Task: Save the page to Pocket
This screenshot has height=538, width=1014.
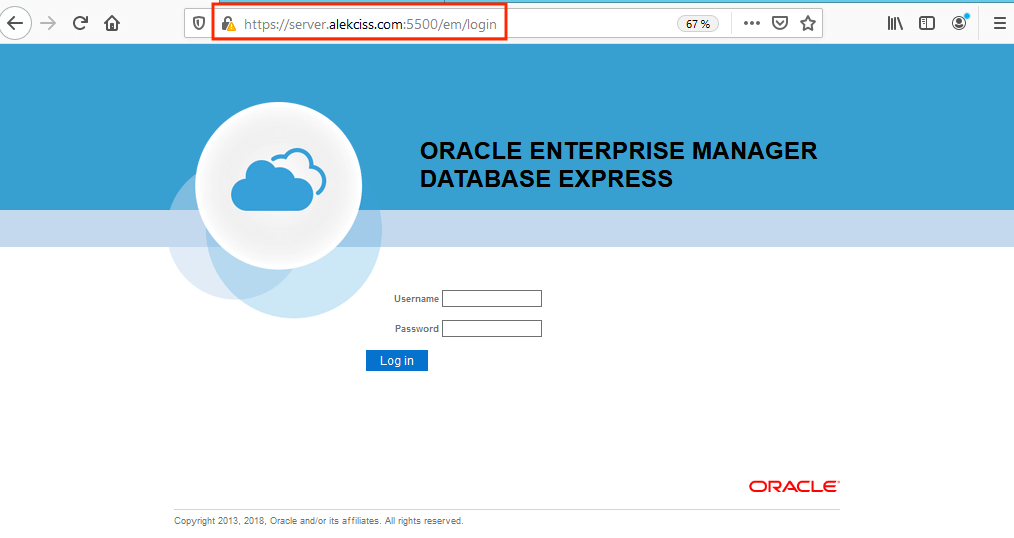Action: point(780,24)
